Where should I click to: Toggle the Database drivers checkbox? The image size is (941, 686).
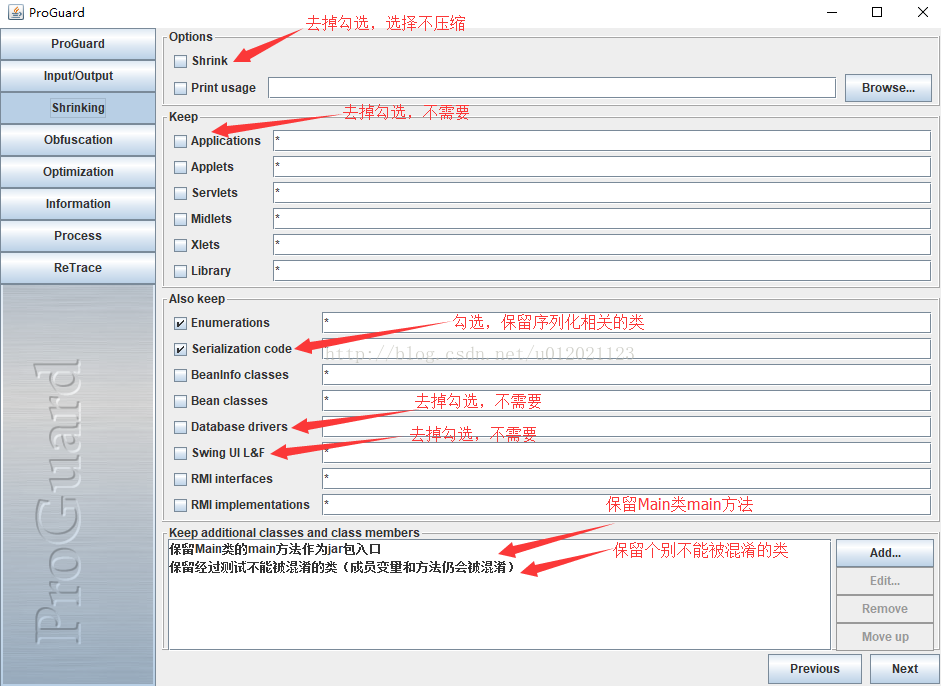(180, 427)
